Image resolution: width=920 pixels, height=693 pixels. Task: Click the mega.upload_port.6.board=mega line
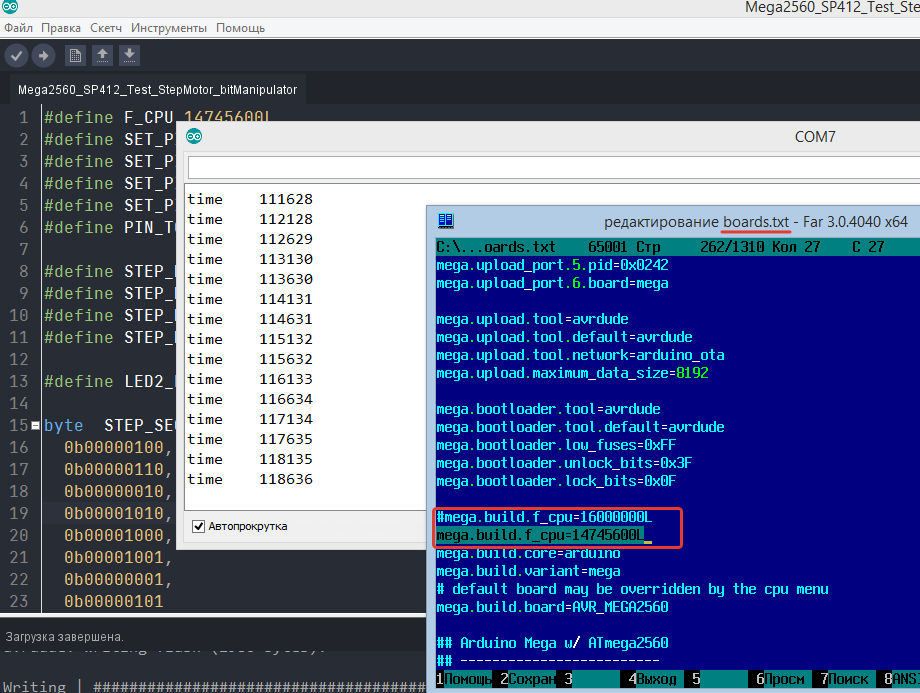pos(552,283)
